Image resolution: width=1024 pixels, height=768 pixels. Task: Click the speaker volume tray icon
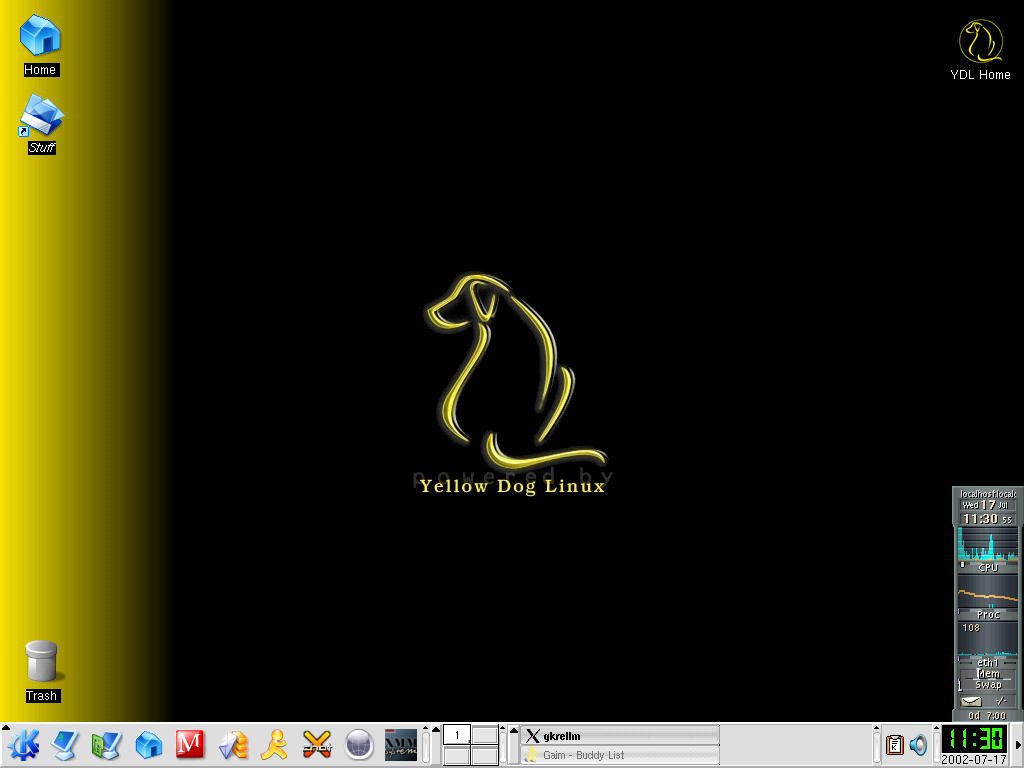918,745
